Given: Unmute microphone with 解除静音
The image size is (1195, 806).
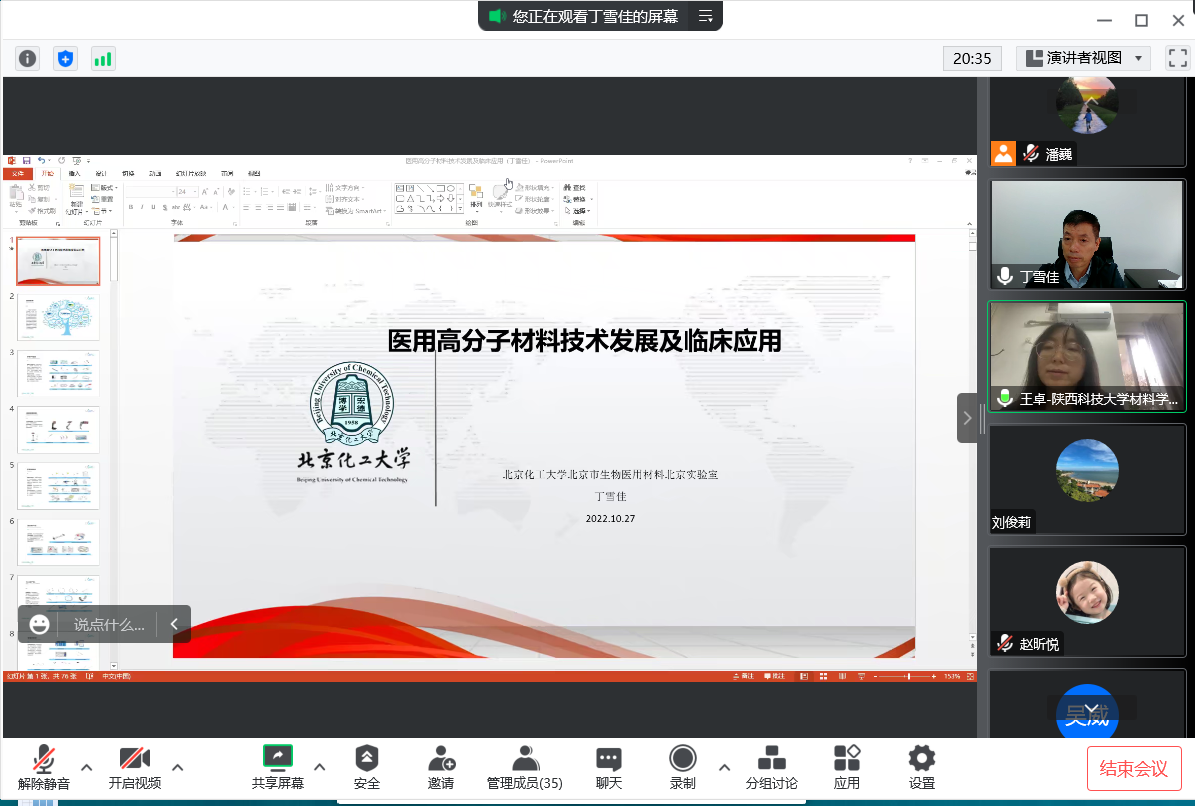Looking at the screenshot, I should click(44, 767).
